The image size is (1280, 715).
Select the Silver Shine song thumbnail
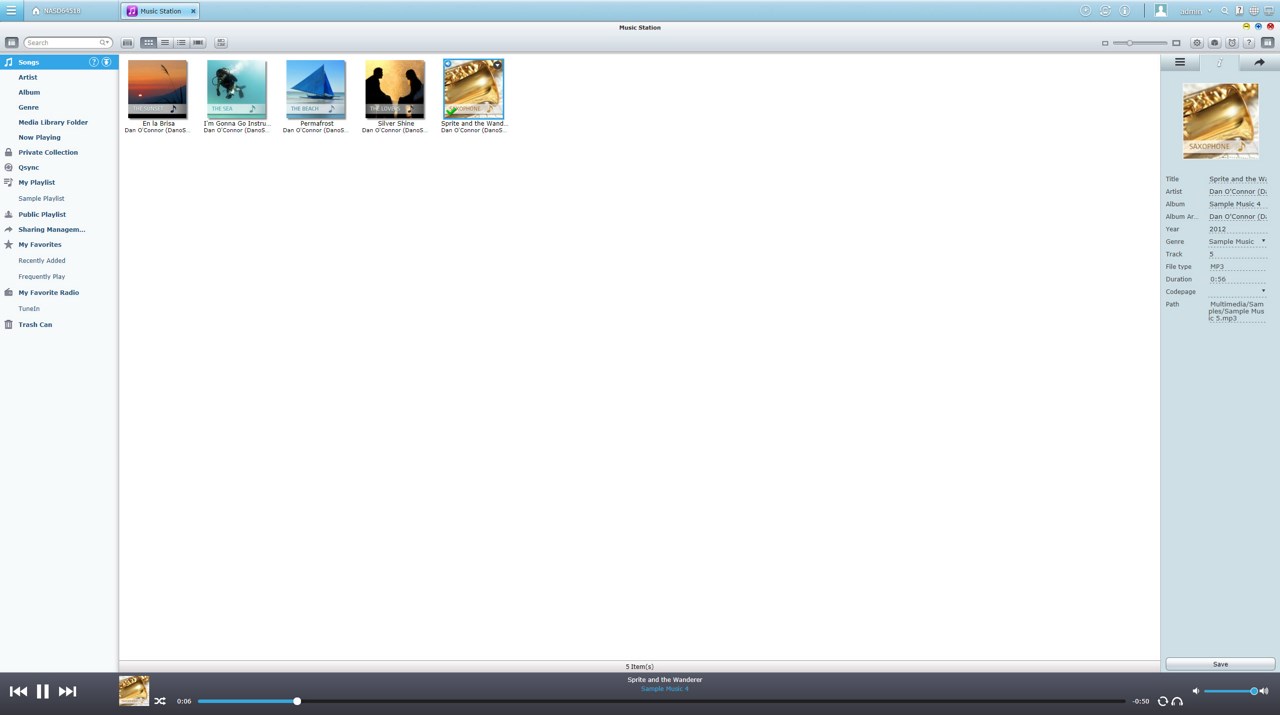tap(395, 89)
